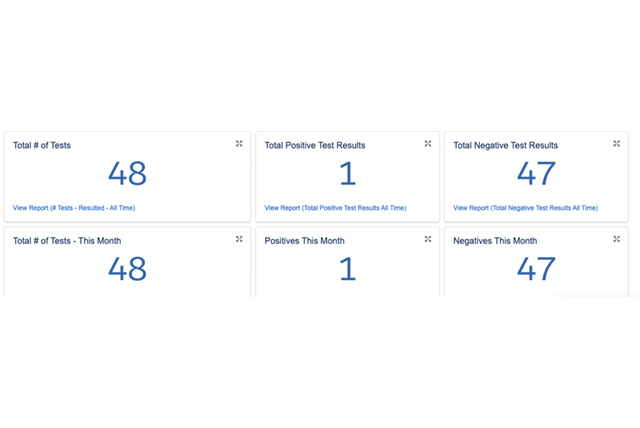Open View Report (# Tests - Resulted - All Time)
Screen dimensions: 640x428
pyautogui.click(x=74, y=208)
